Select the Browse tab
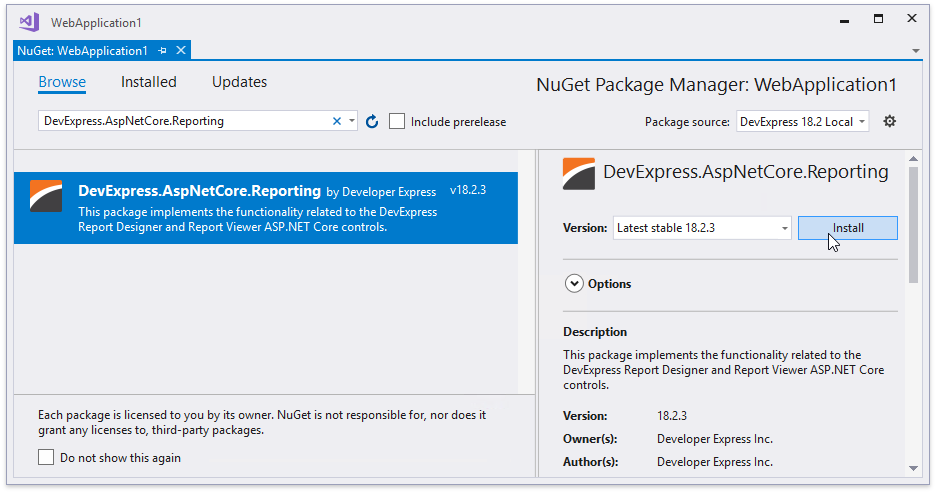This screenshot has height=493, width=936. pyautogui.click(x=62, y=82)
